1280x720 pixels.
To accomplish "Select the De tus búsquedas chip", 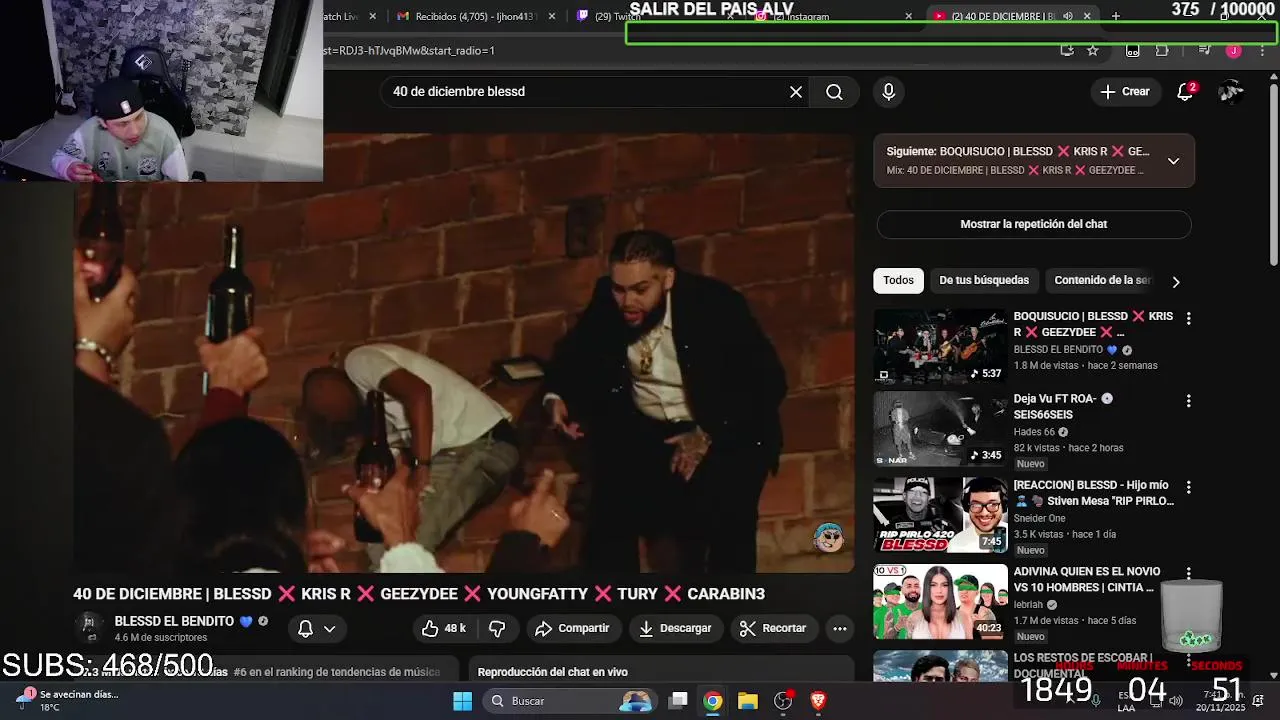I will click(984, 281).
